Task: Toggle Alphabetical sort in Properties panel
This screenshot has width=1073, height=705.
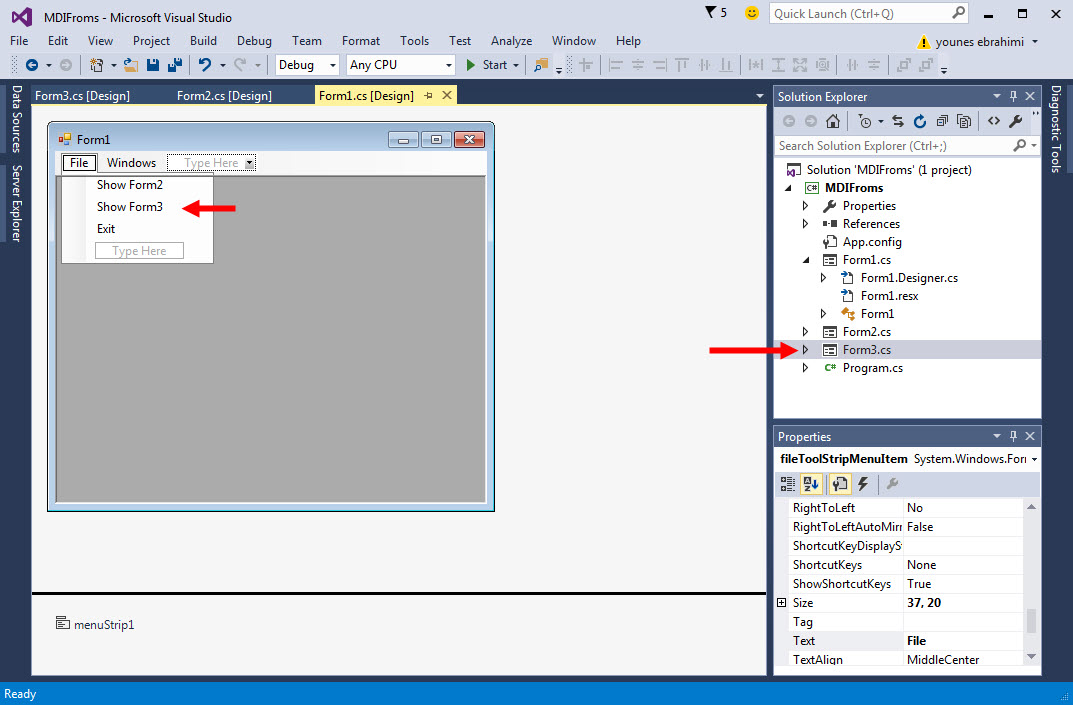Action: pos(811,484)
